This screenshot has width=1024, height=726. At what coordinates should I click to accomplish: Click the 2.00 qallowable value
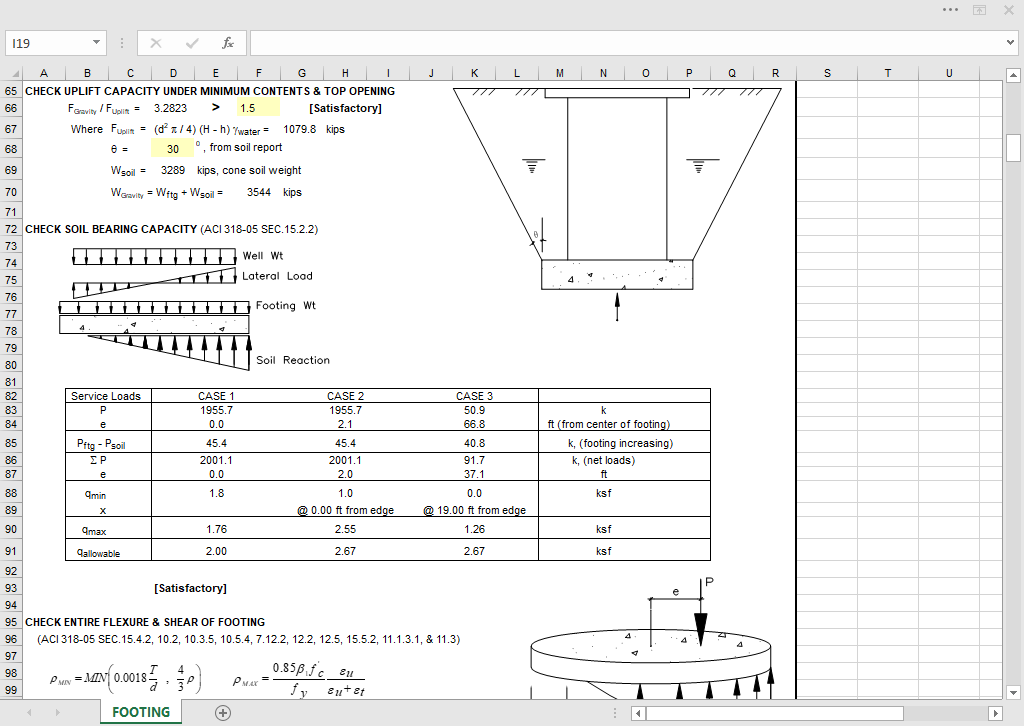[x=216, y=552]
